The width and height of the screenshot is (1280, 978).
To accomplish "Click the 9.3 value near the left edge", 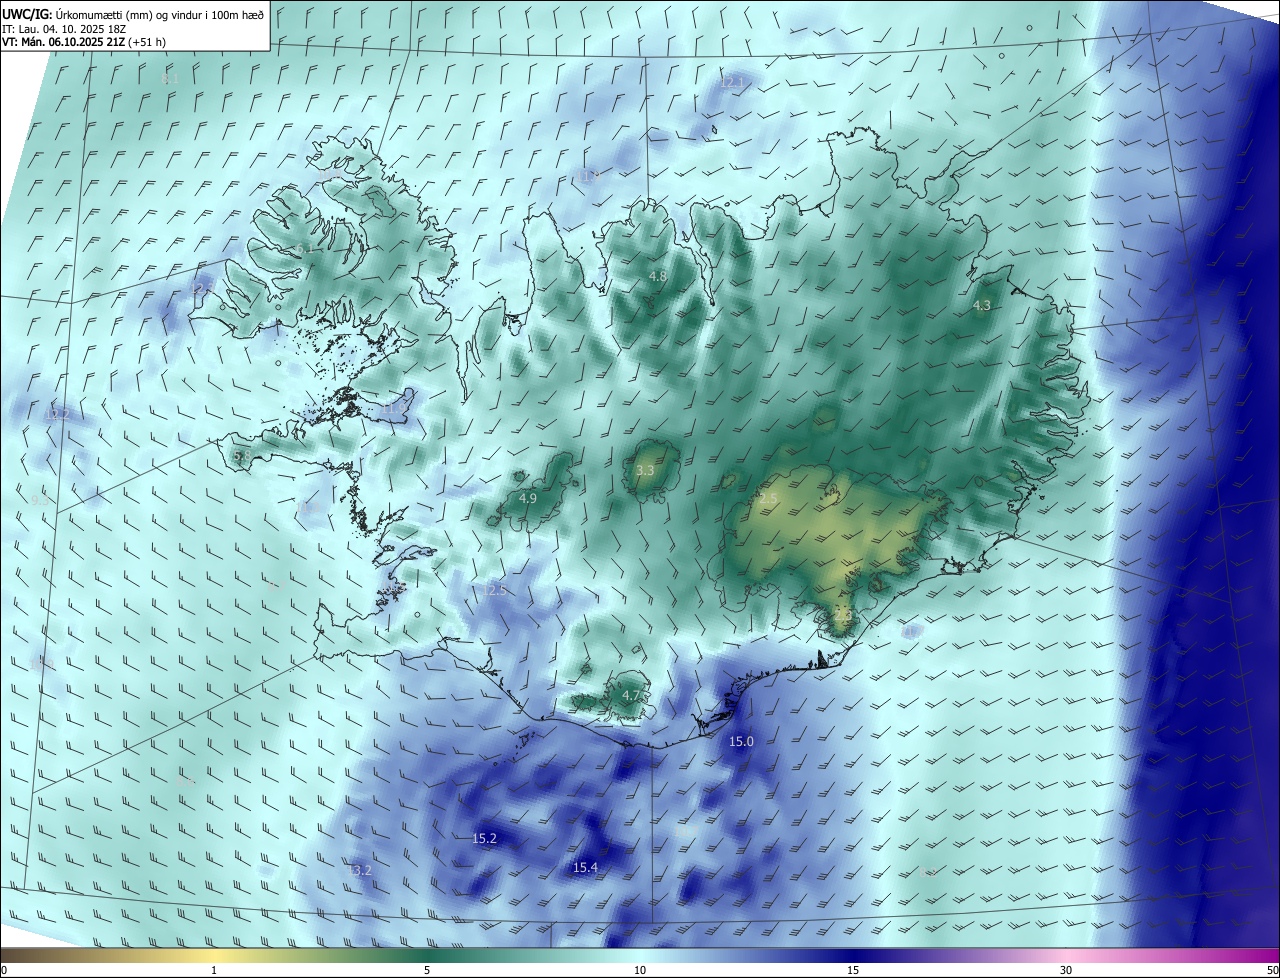I will point(41,499).
